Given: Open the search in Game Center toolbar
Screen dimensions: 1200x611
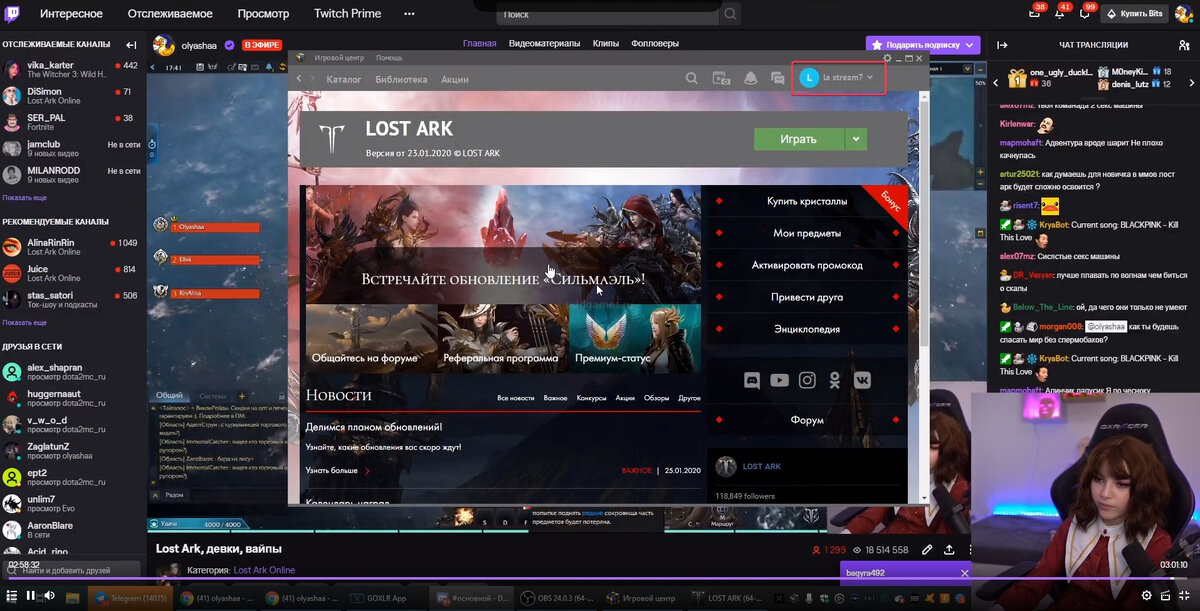Looking at the screenshot, I should [692, 78].
